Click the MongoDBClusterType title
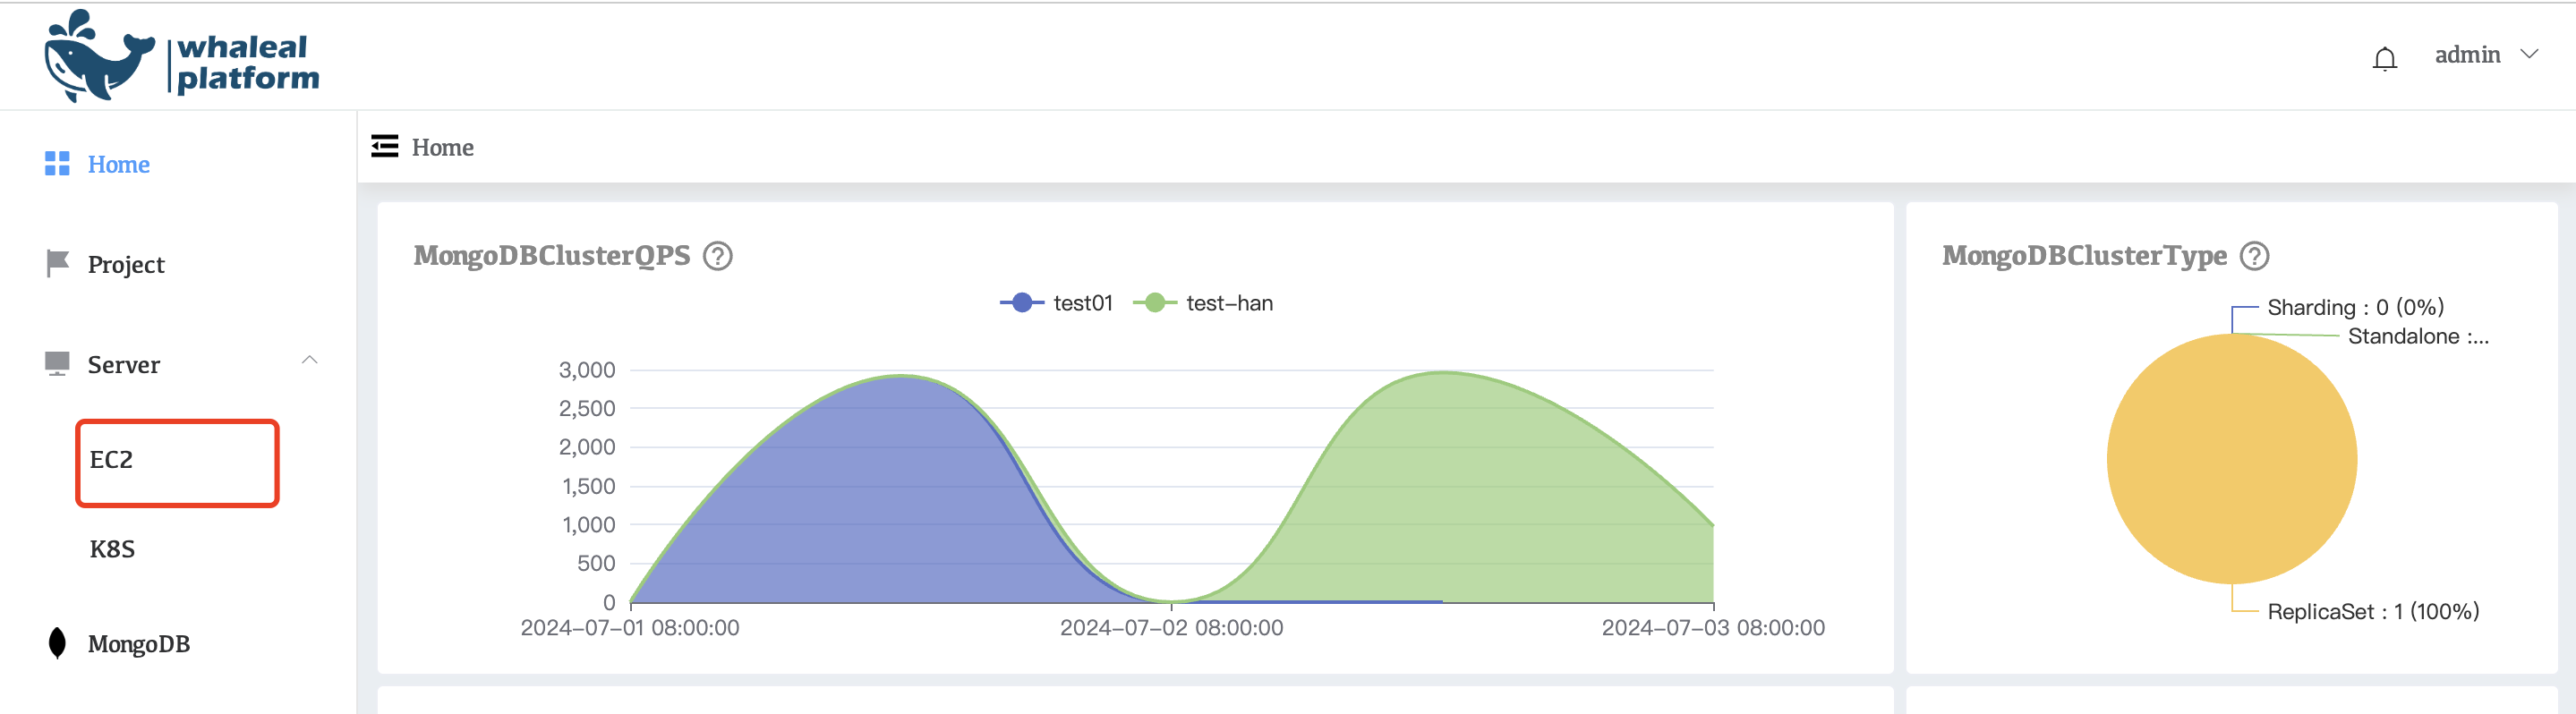The height and width of the screenshot is (714, 2576). pyautogui.click(x=2084, y=256)
